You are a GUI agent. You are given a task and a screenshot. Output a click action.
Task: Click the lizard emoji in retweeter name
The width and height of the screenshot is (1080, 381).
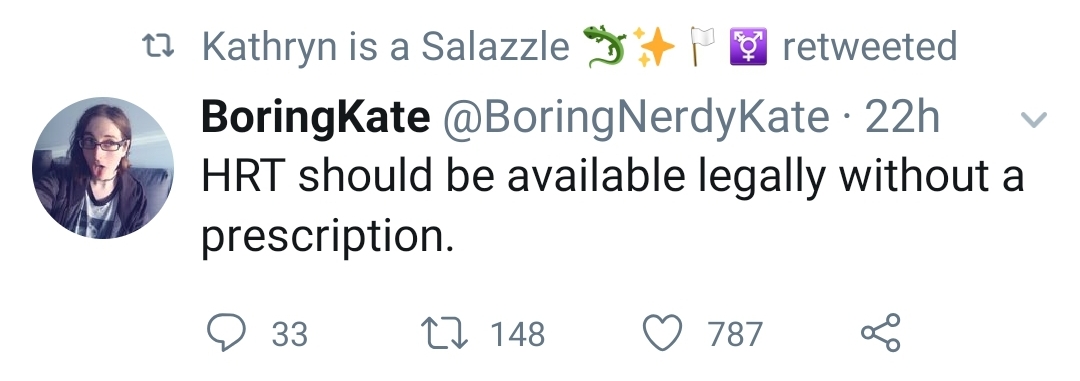click(605, 46)
